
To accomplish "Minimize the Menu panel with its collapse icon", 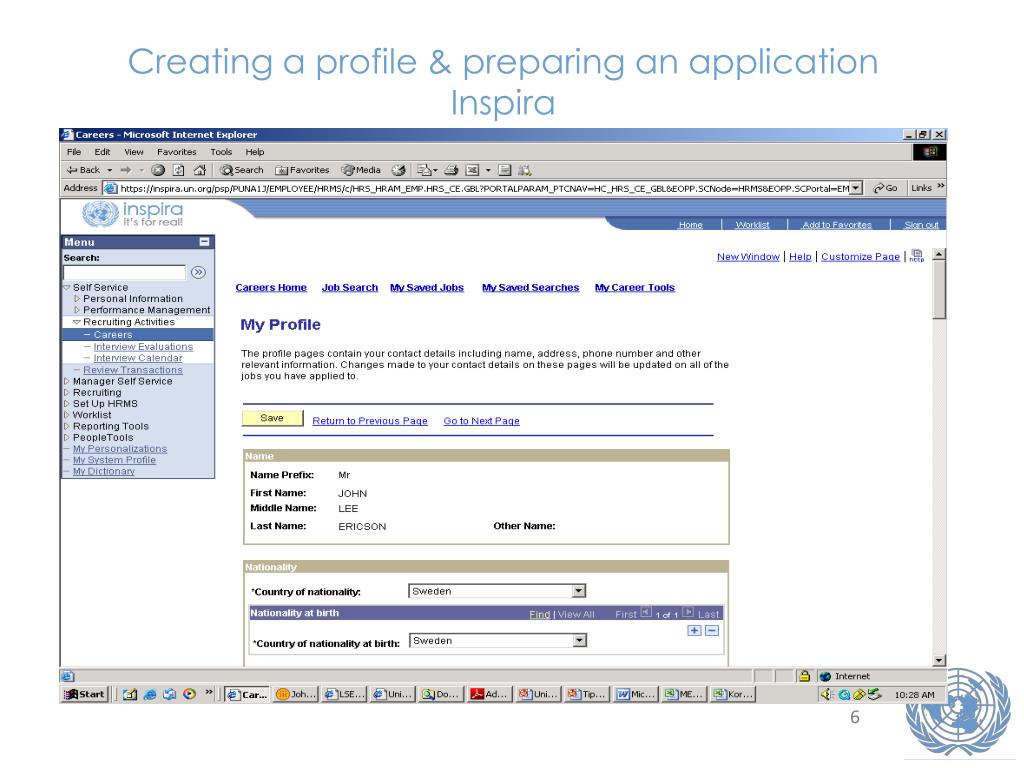I will point(204,242).
